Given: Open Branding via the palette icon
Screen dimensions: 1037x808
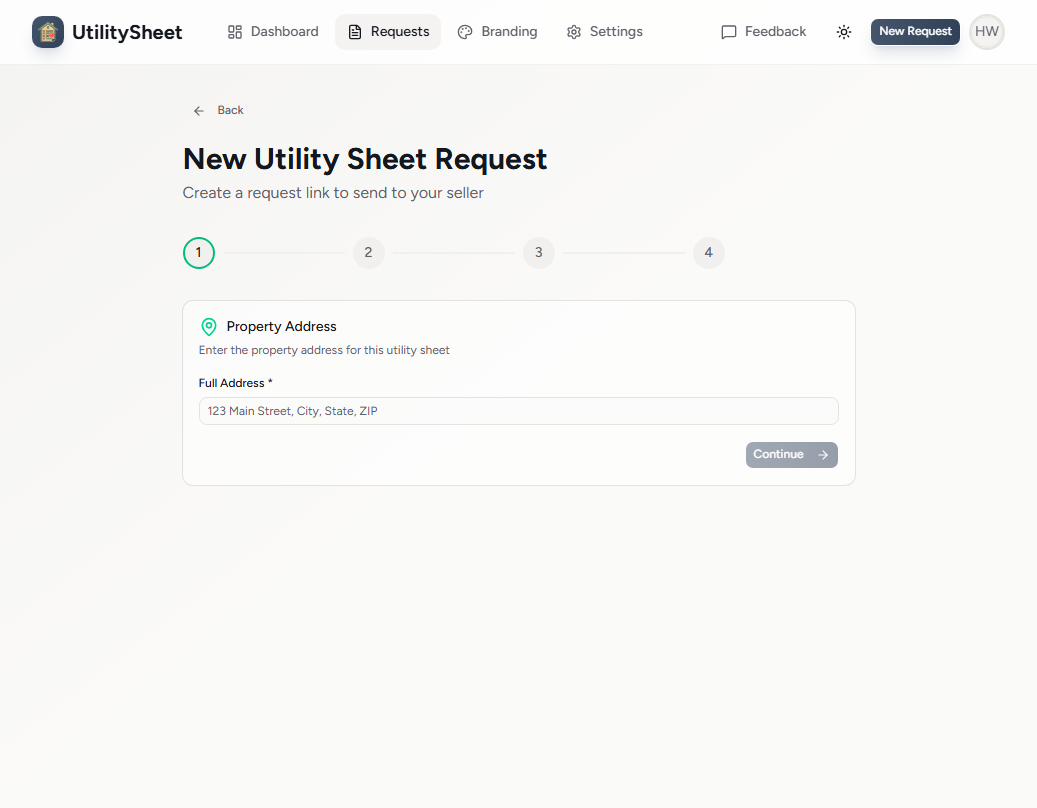Looking at the screenshot, I should pyautogui.click(x=464, y=31).
